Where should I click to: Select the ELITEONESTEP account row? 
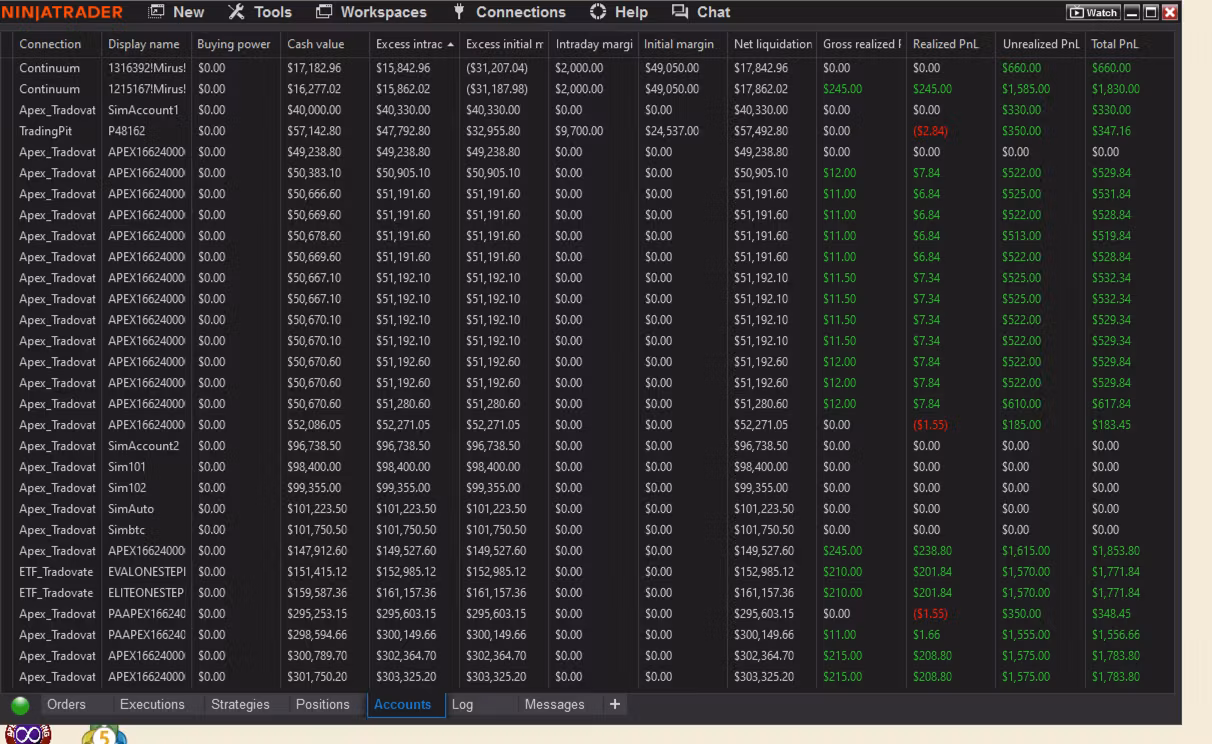(x=143, y=593)
